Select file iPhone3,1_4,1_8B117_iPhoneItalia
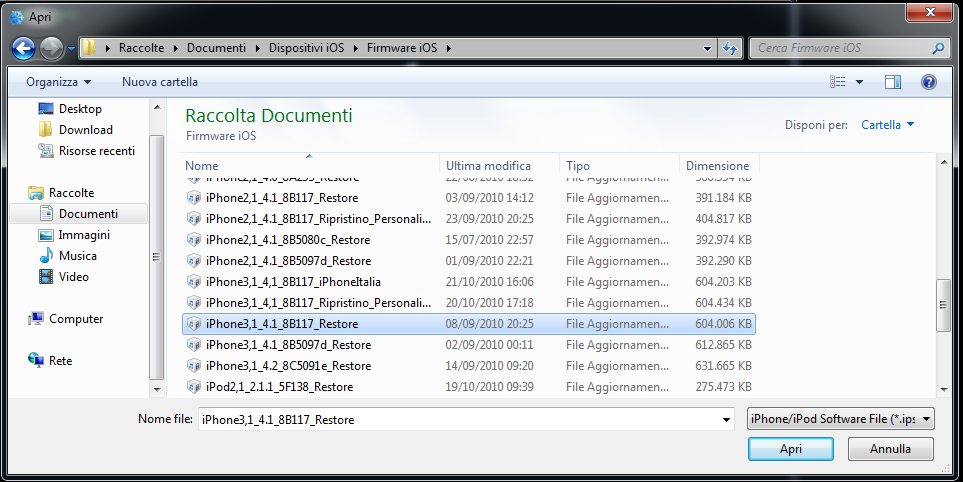Viewport: 963px width, 482px height. click(469, 282)
